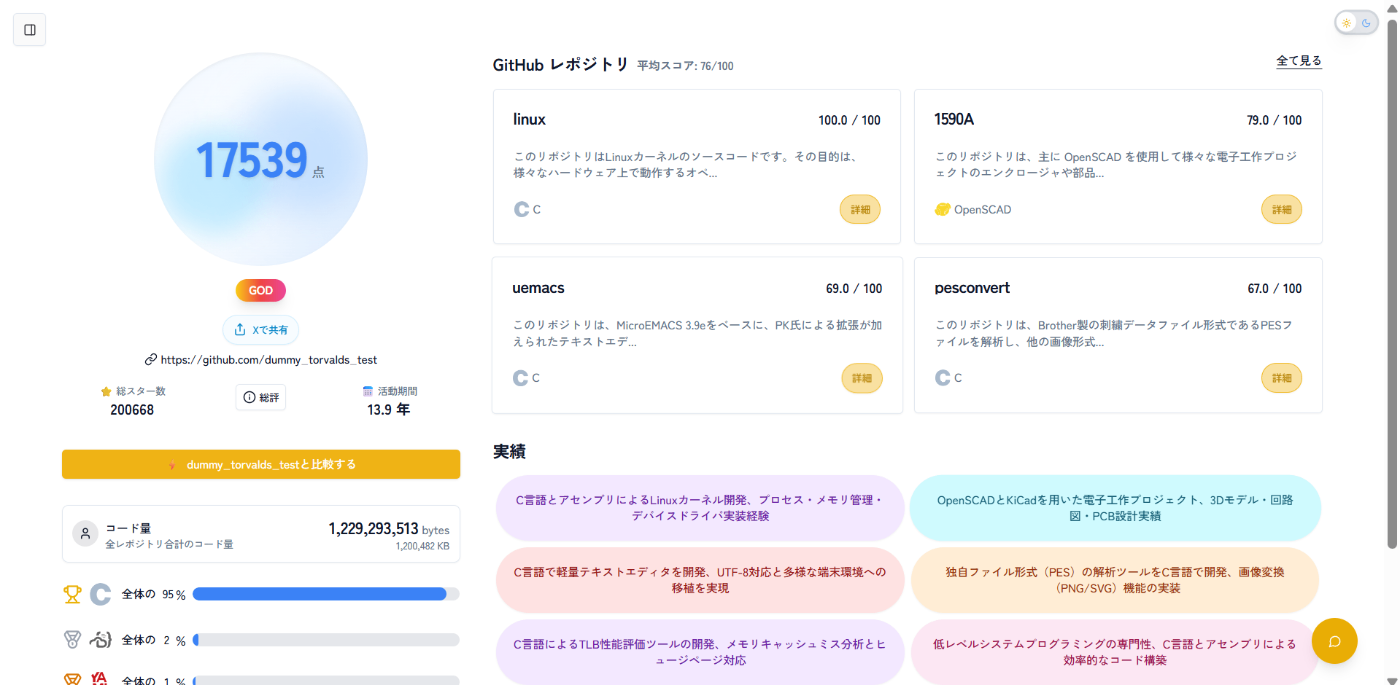
Task: Click the GitHub レポジトリ heading
Action: coord(561,65)
